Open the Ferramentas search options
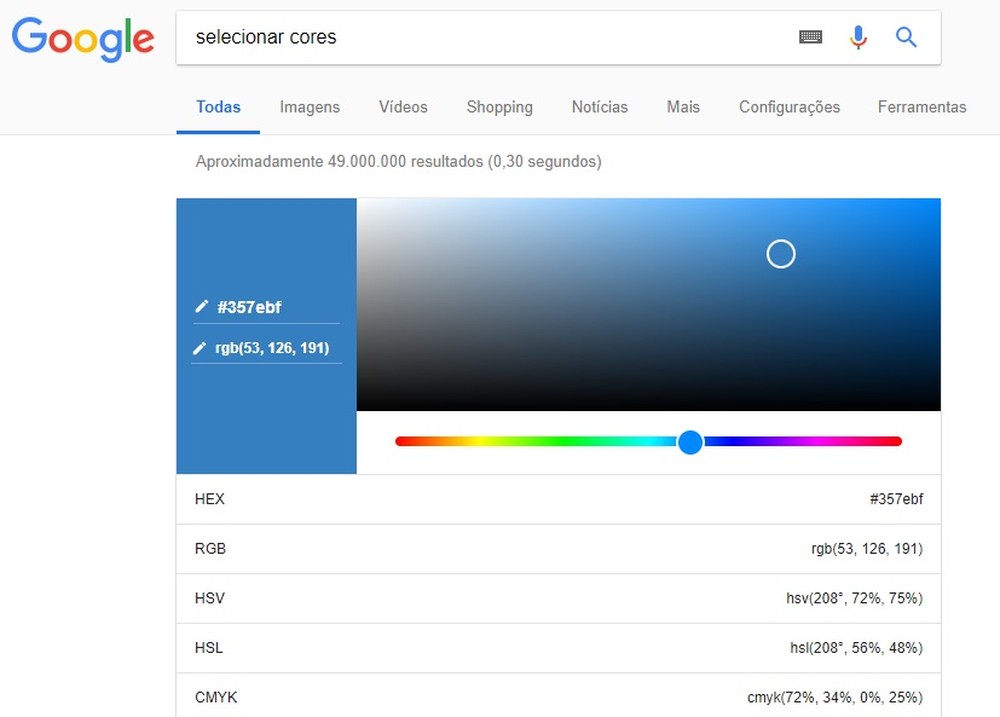Image resolution: width=1000 pixels, height=717 pixels. coord(922,107)
